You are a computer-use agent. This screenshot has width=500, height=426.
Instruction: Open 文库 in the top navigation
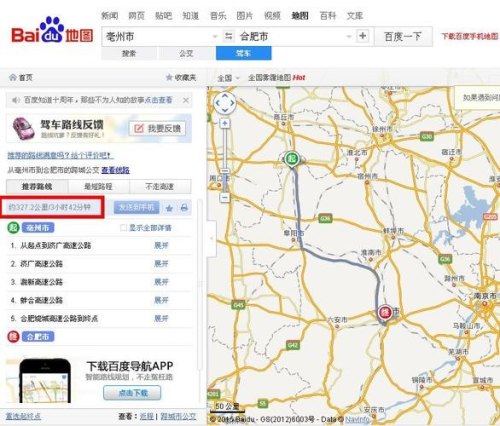coord(355,16)
